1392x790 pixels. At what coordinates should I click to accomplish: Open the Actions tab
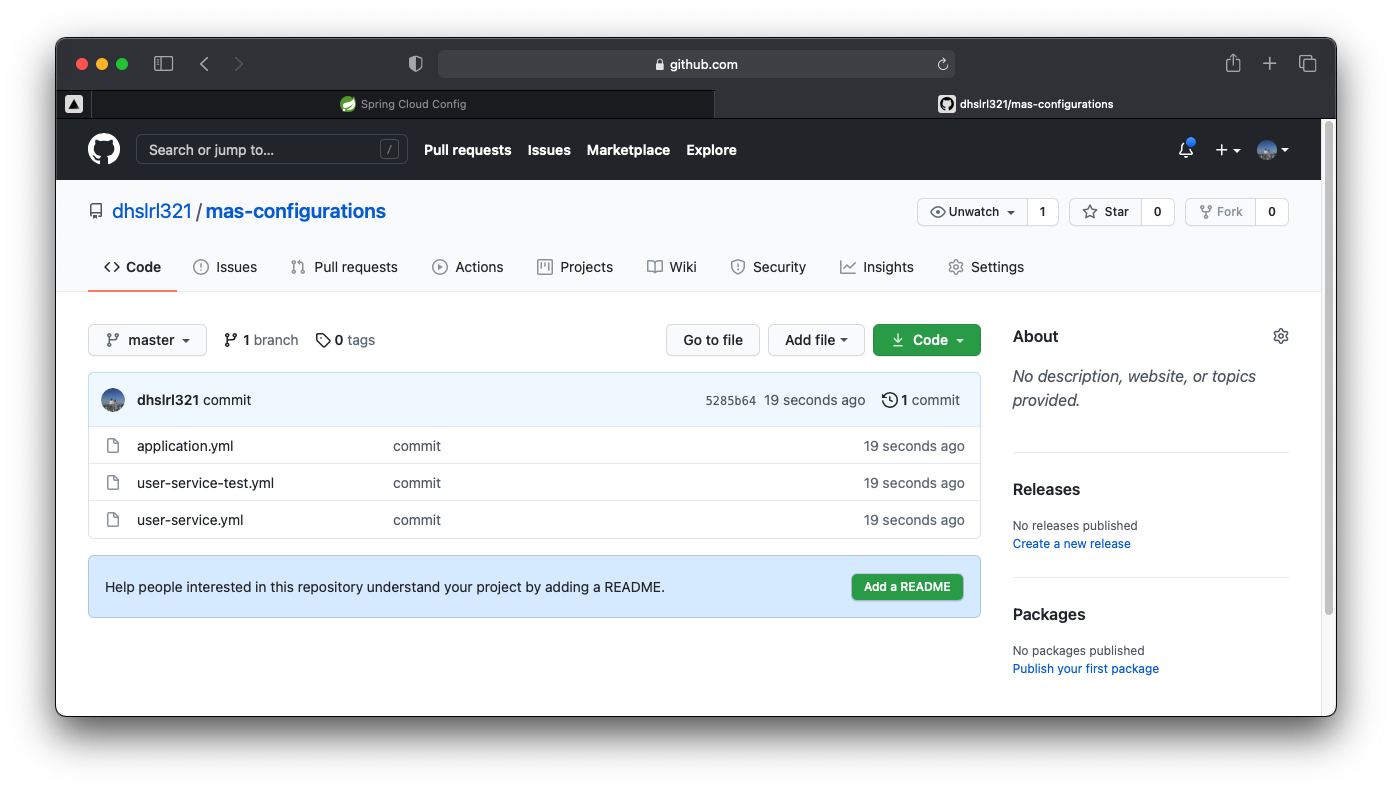pyautogui.click(x=468, y=267)
